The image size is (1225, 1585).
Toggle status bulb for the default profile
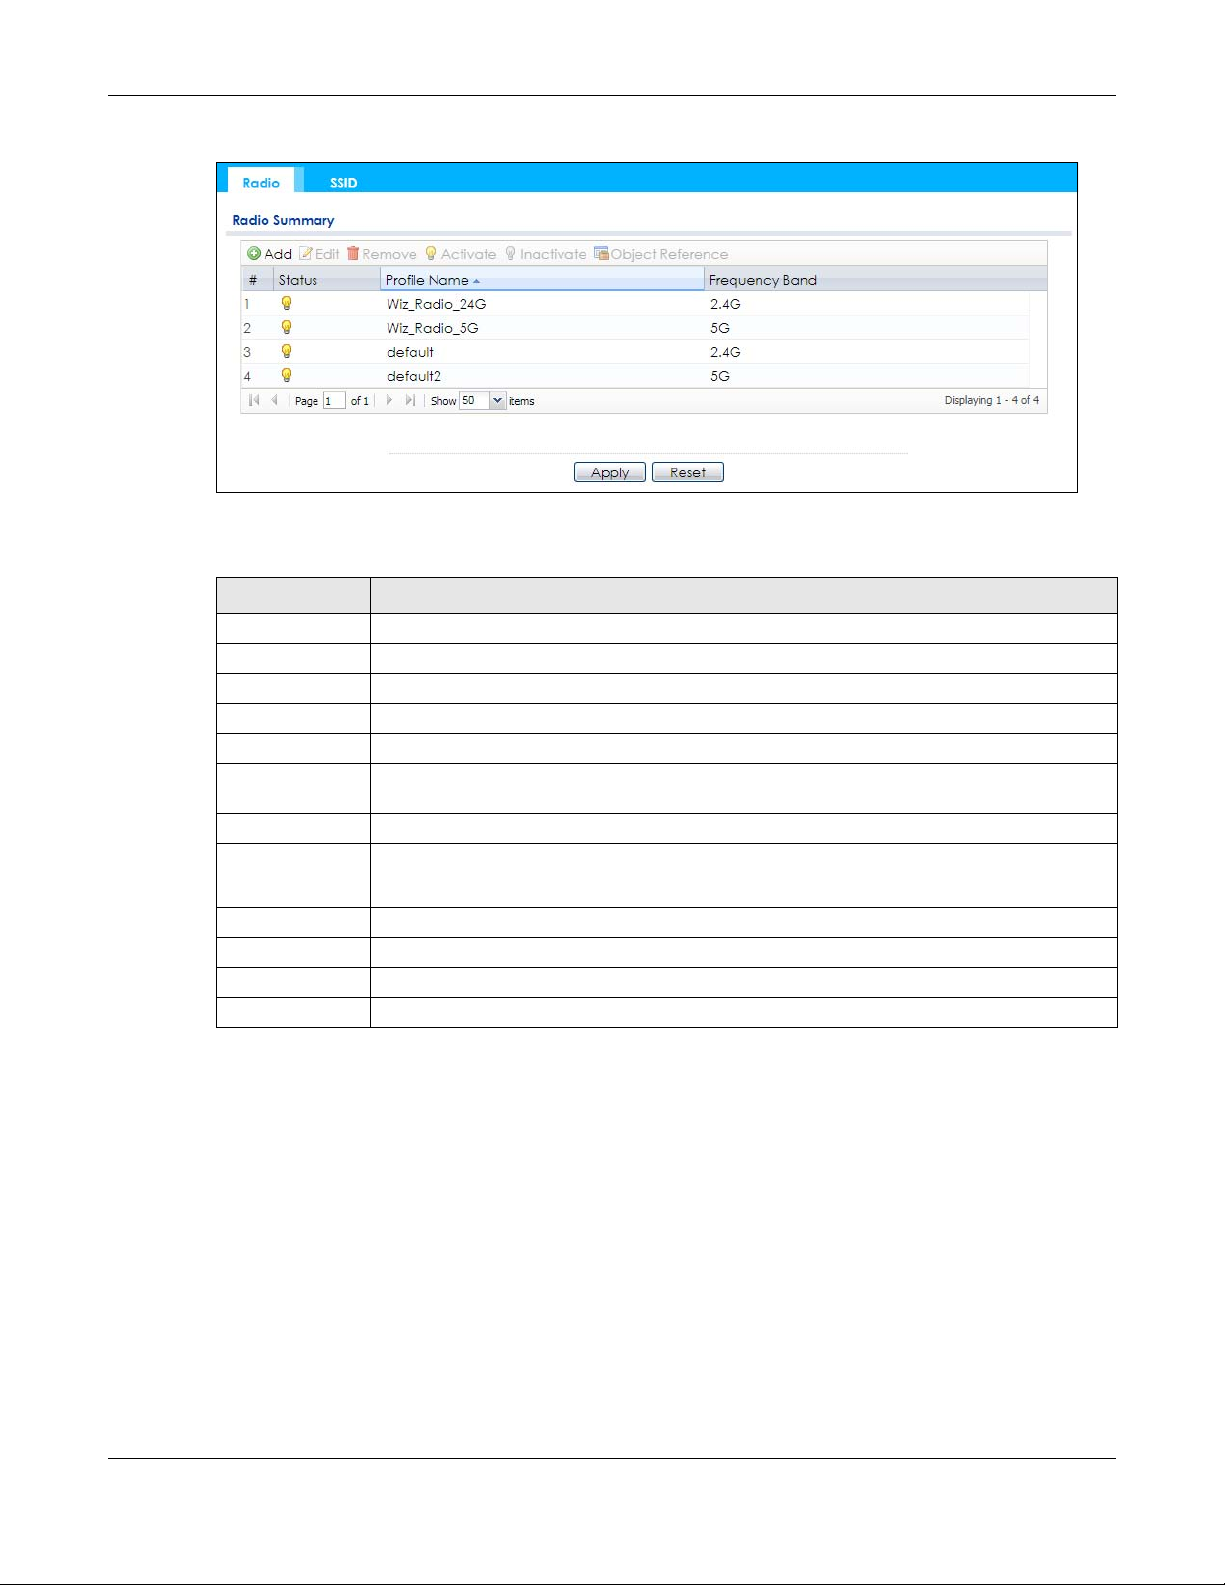[286, 351]
